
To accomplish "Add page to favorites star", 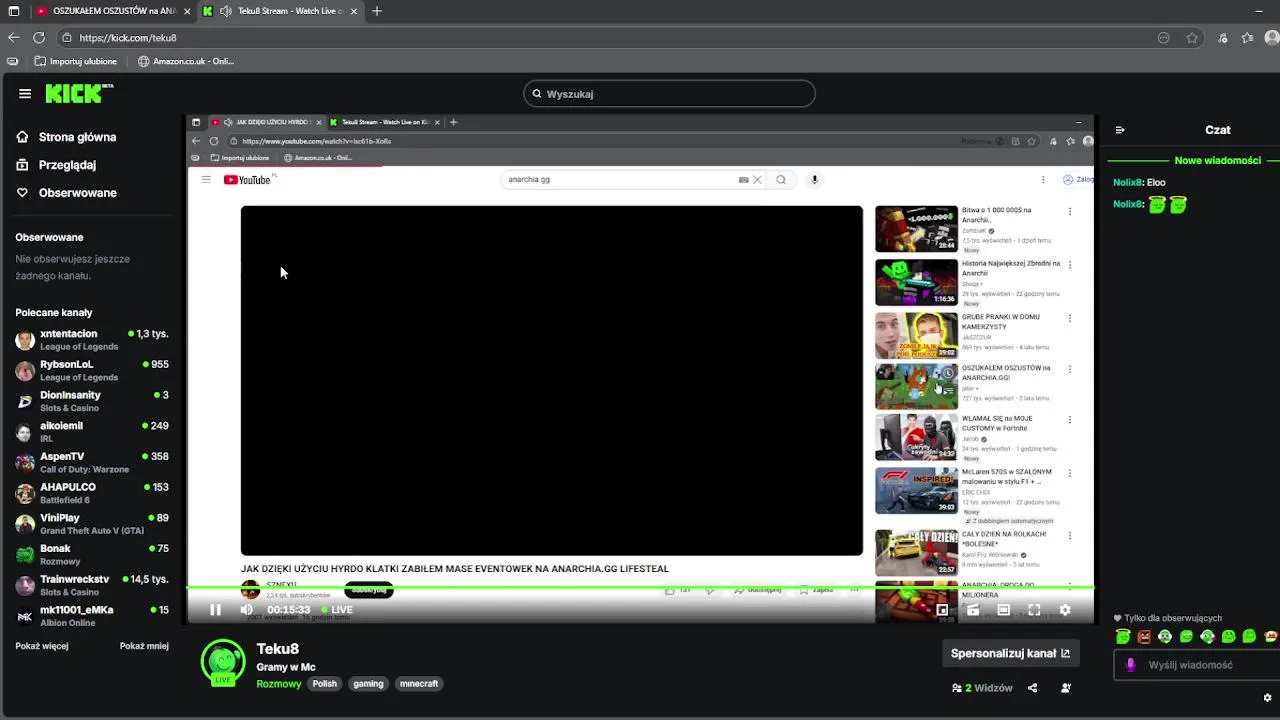I will pos(1192,37).
